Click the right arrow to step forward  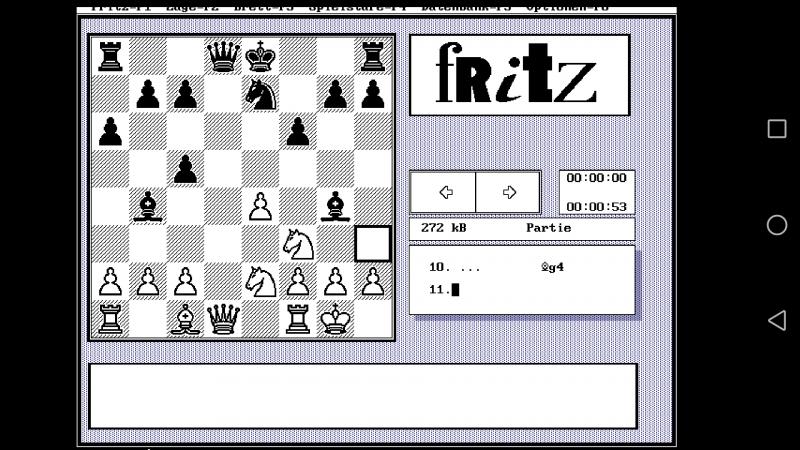point(508,192)
